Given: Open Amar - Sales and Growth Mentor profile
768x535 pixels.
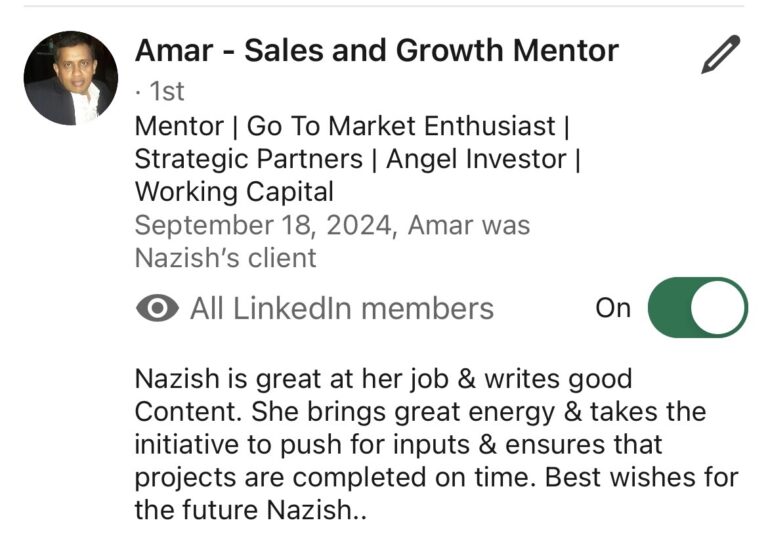Looking at the screenshot, I should 377,50.
